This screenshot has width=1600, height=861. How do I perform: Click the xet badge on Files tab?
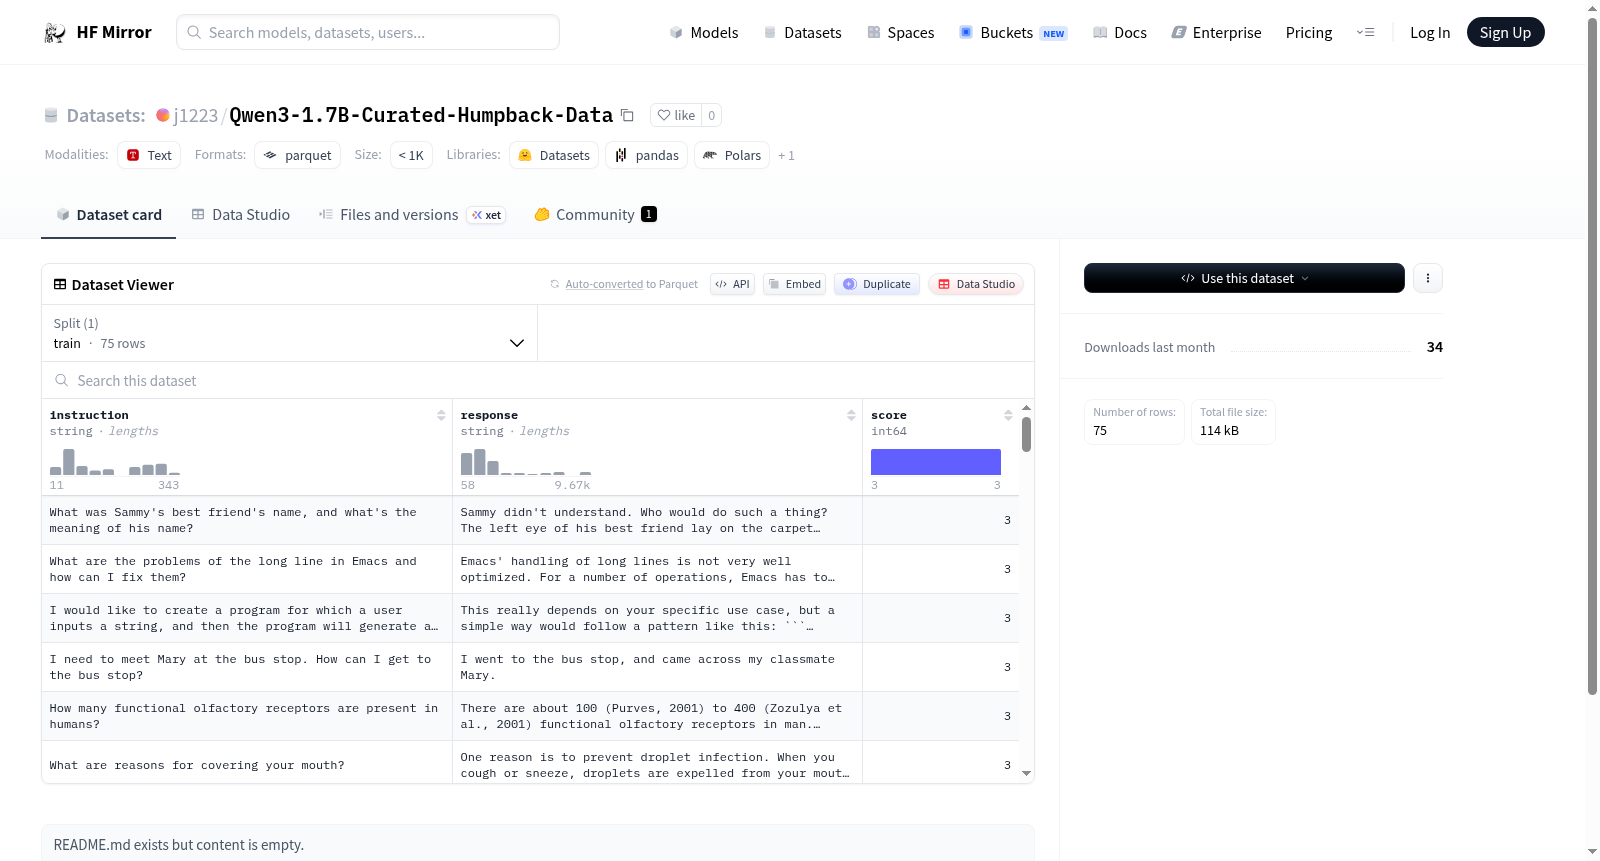coord(487,215)
